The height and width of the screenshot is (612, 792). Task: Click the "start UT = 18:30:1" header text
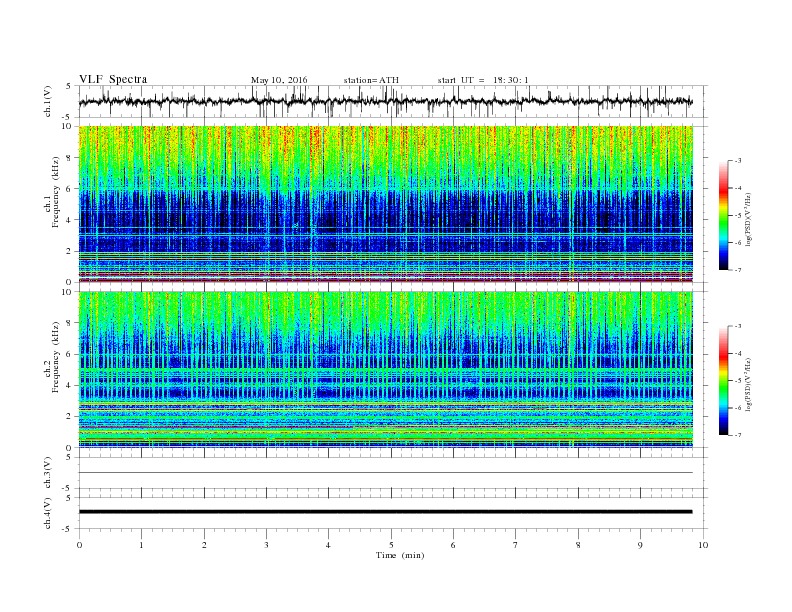tap(483, 80)
